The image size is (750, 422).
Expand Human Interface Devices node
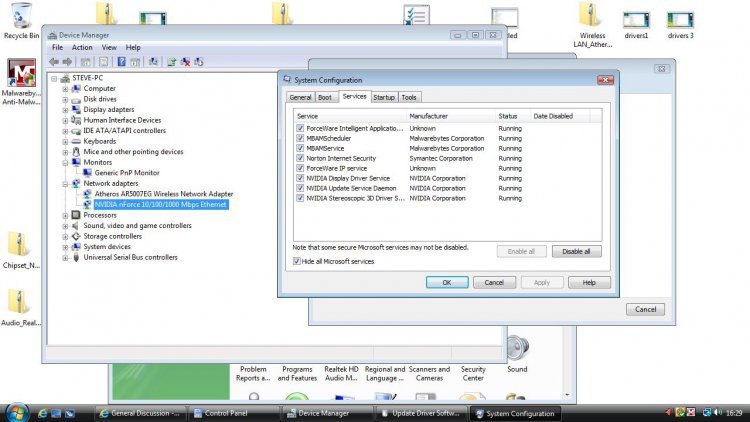[x=65, y=120]
